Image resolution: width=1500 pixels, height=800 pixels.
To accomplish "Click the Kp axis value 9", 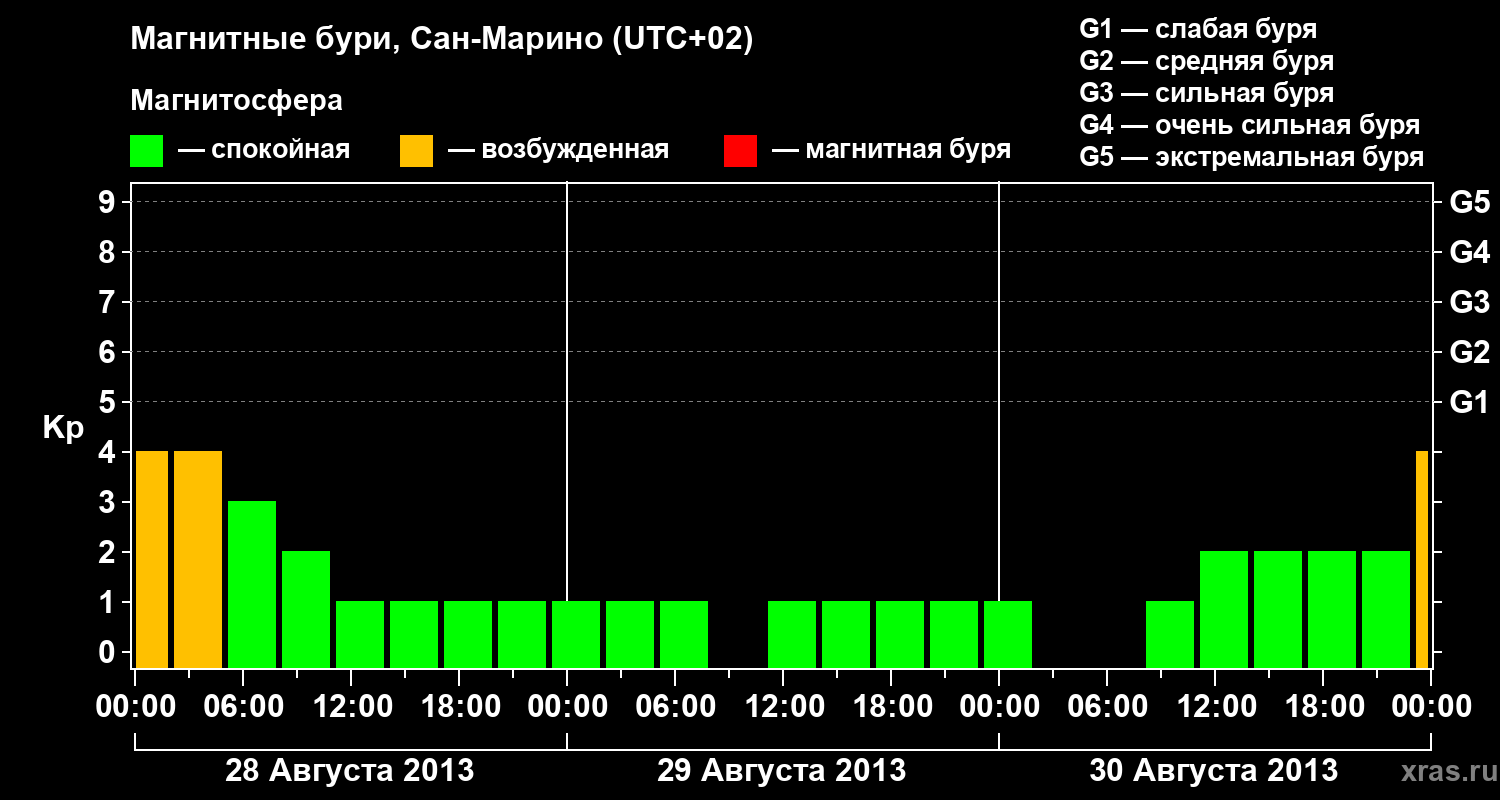I will click(107, 202).
